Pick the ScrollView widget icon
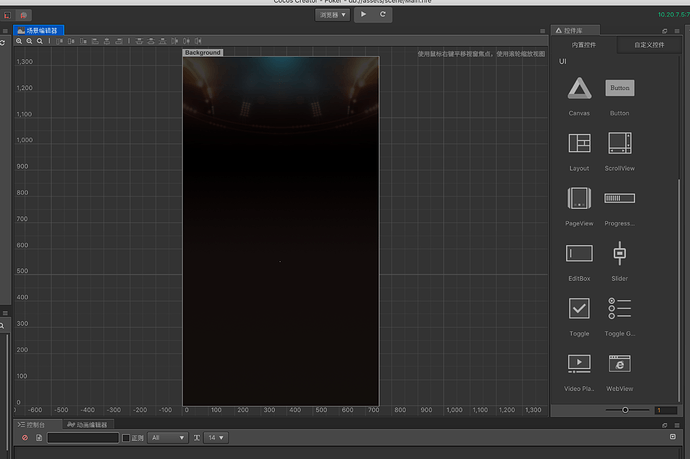The height and width of the screenshot is (459, 690). (x=620, y=143)
